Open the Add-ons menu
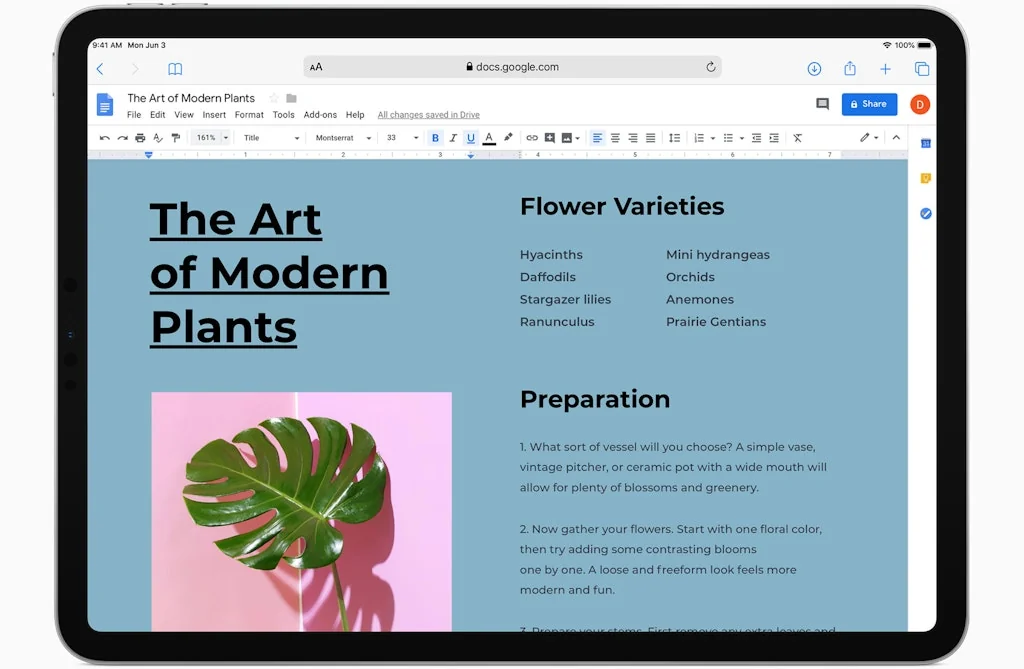This screenshot has height=669, width=1024. (320, 114)
